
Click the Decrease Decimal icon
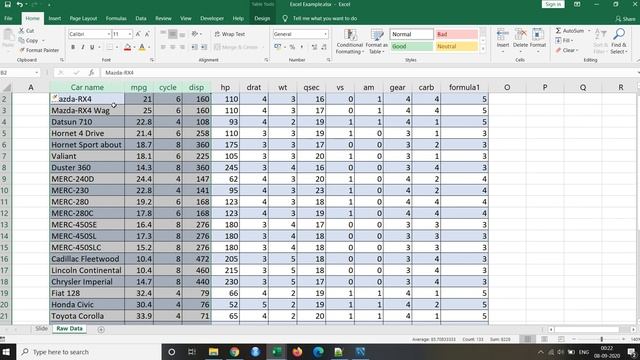tap(324, 47)
